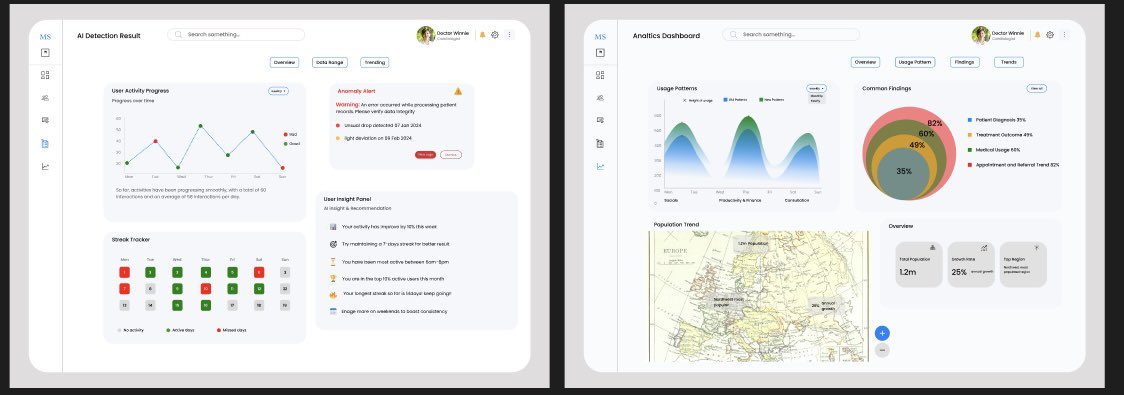Open monitor icon in AI Detection sidebar
This screenshot has width=1124, height=395.
click(x=45, y=120)
